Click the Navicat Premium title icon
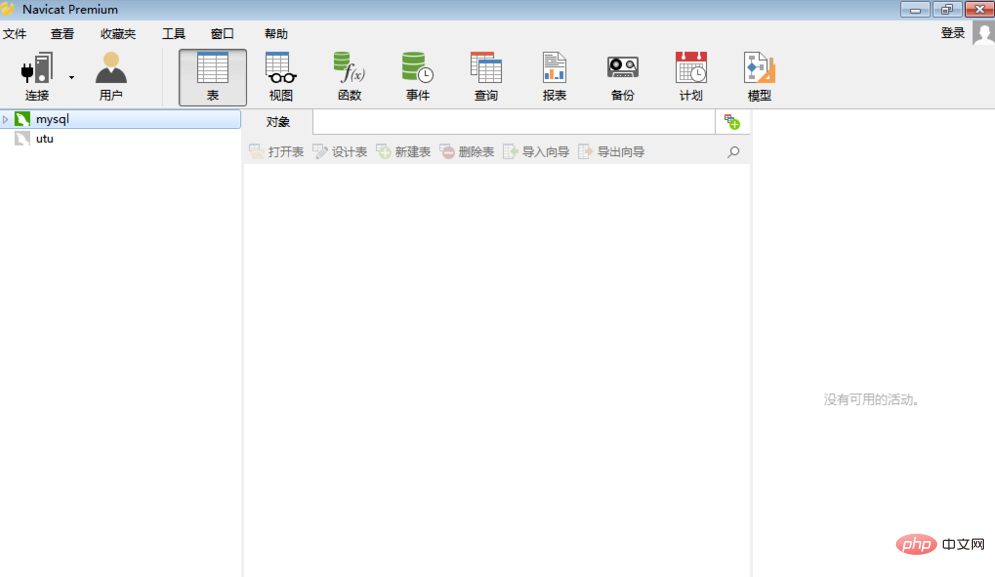 click(x=8, y=9)
